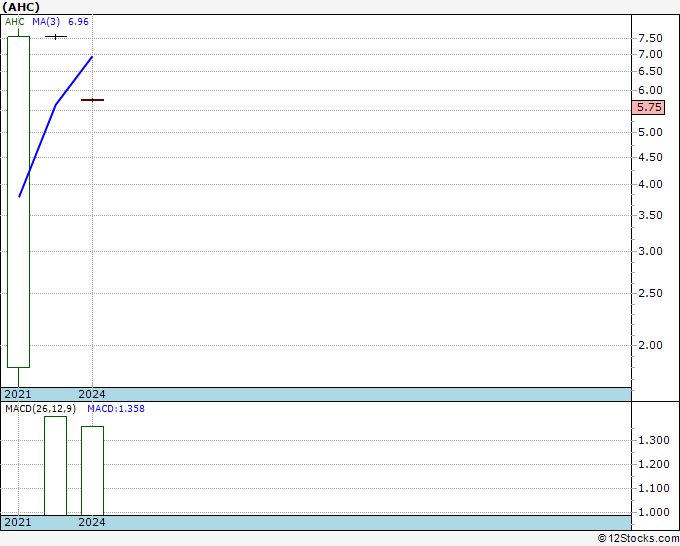Click the 1.100 MACD axis label
This screenshot has width=680, height=546.
point(654,488)
